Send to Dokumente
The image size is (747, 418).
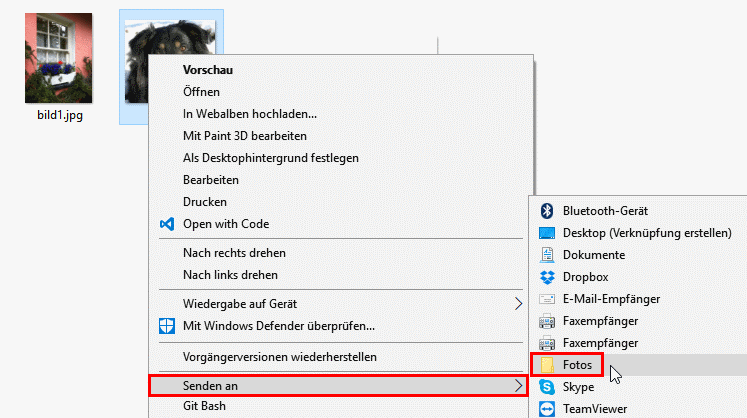click(x=594, y=255)
